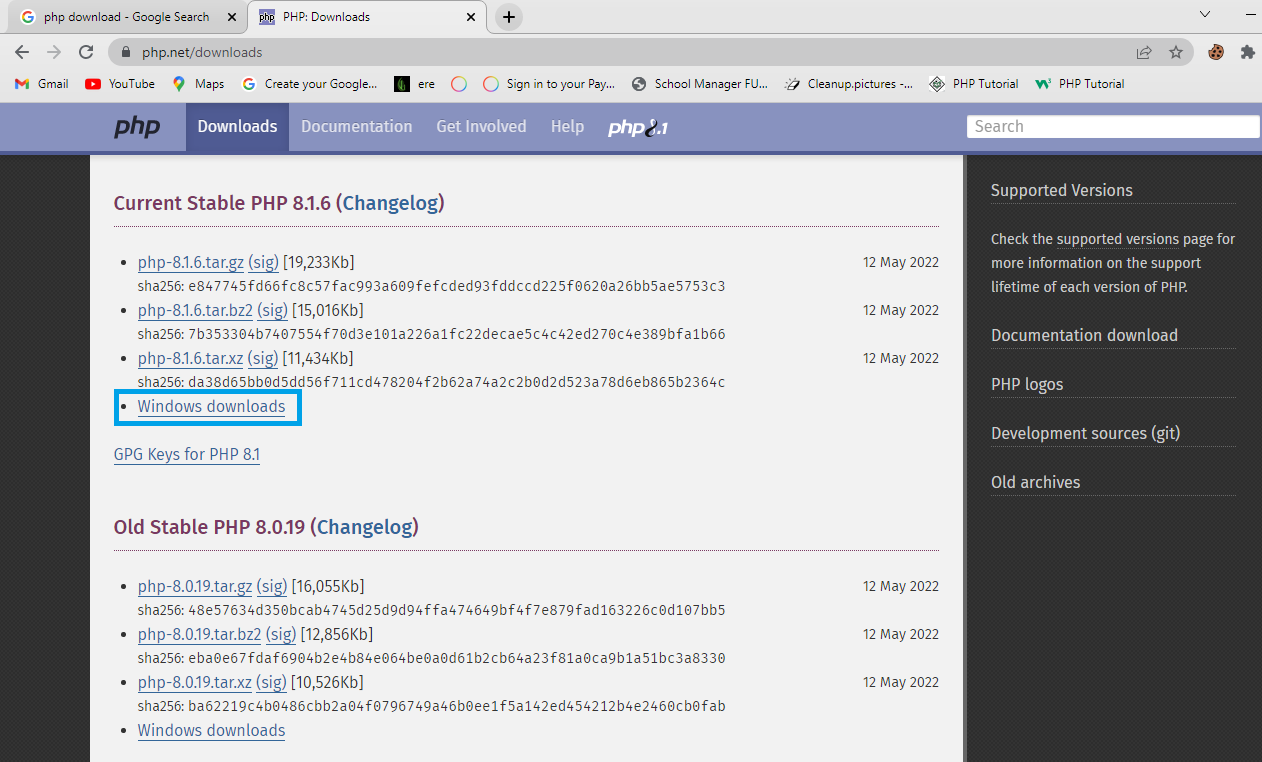
Task: Open the extensions puzzle piece icon
Action: pos(1247,52)
